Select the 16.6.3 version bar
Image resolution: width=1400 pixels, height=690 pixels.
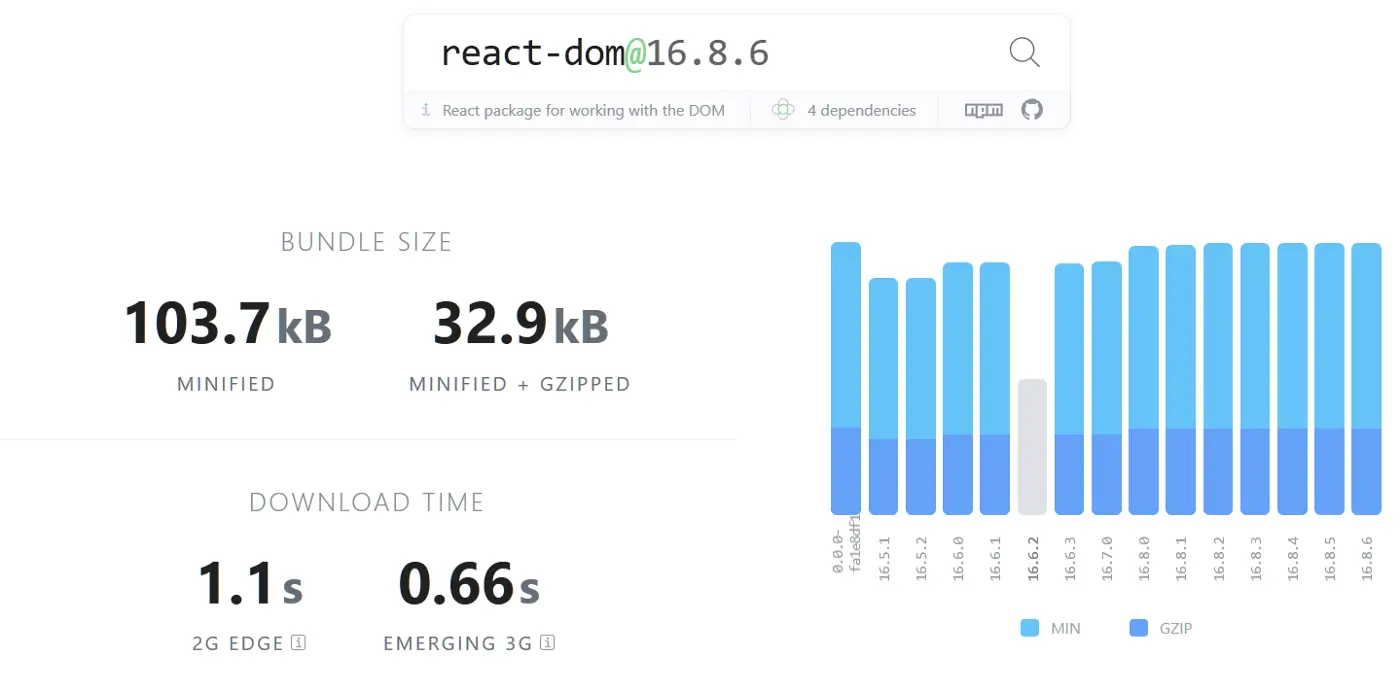click(x=1070, y=389)
